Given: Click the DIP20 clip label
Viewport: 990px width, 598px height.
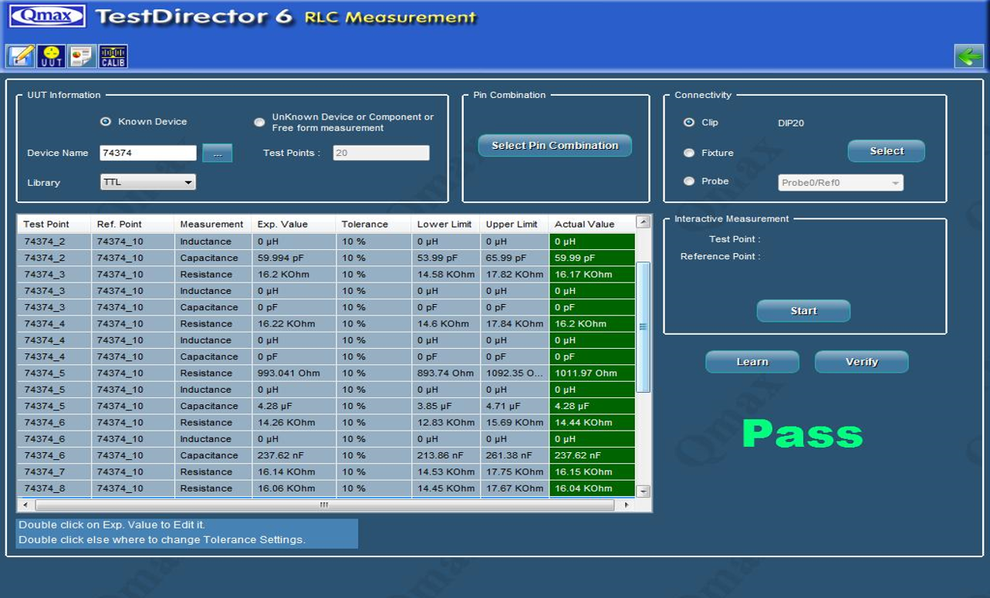Looking at the screenshot, I should click(x=790, y=123).
